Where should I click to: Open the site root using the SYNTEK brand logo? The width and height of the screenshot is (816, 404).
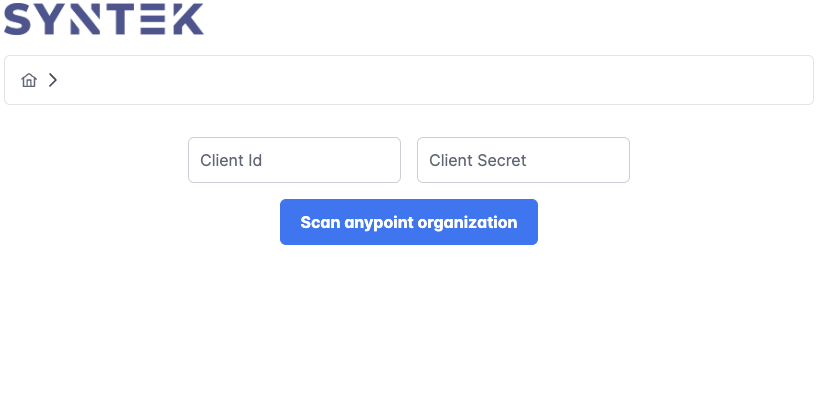pyautogui.click(x=104, y=19)
